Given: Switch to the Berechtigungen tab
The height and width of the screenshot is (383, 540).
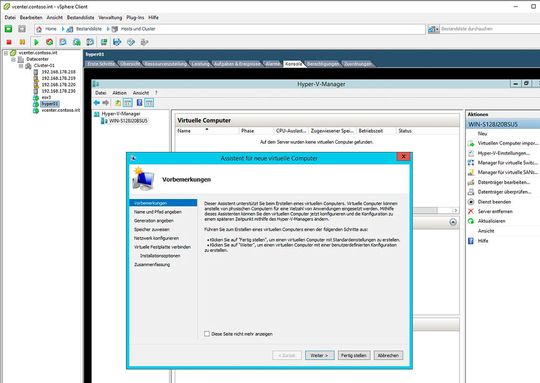Looking at the screenshot, I should click(323, 64).
